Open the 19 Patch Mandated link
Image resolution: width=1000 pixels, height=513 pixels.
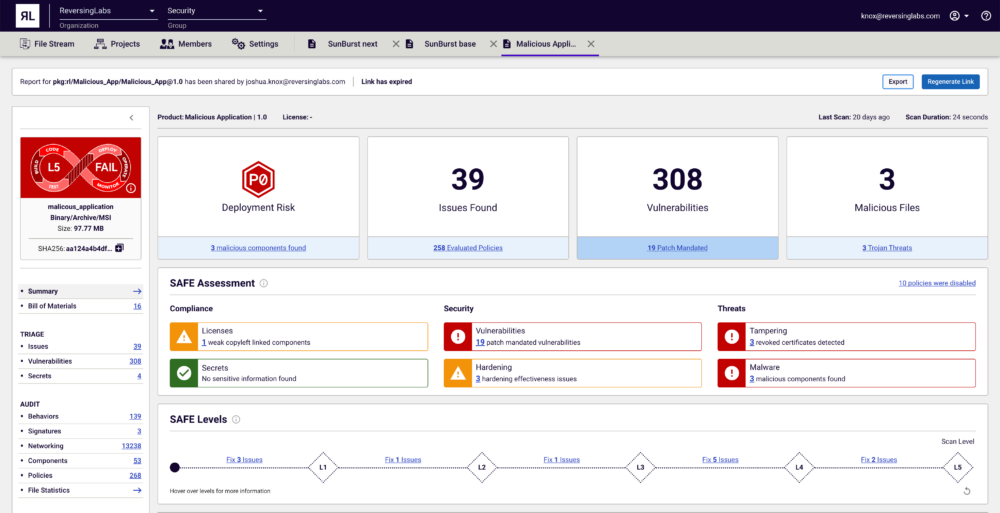677,248
